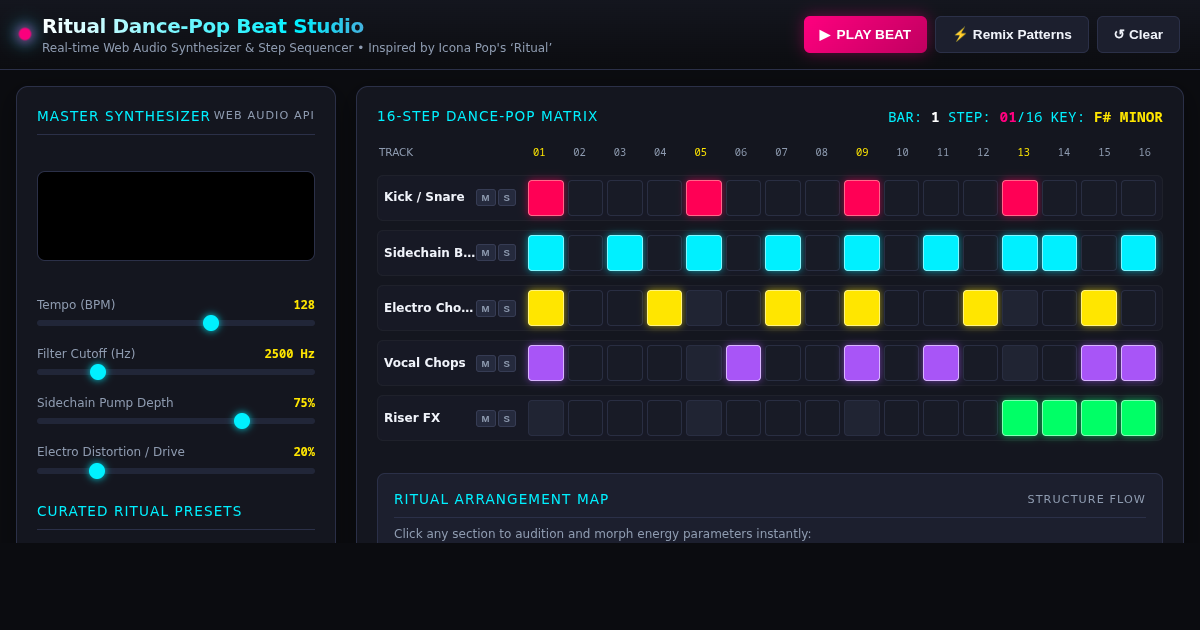Enable Riser FX step 08
This screenshot has height=630, width=1200.
tap(822, 418)
